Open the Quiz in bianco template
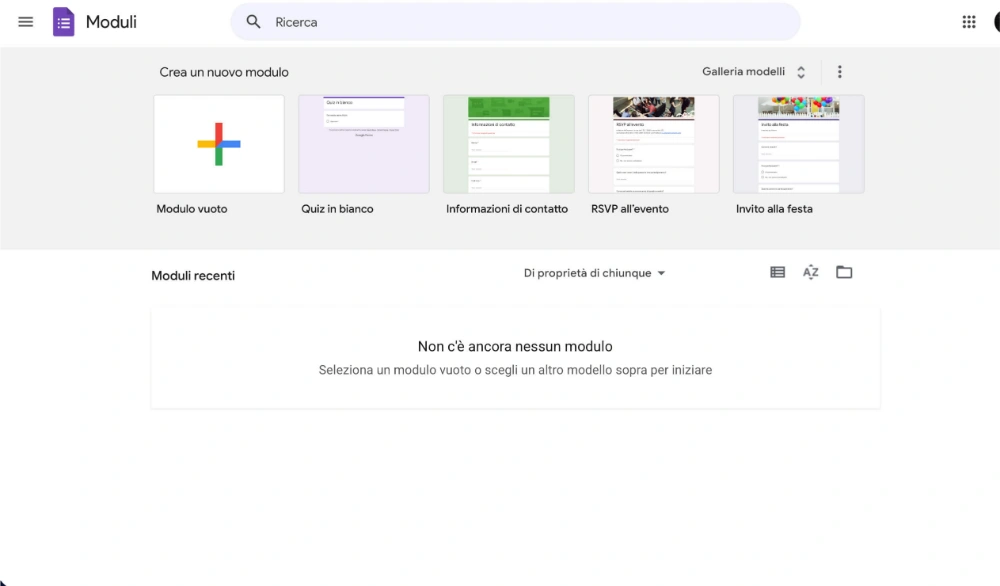Screen dimensions: 1000x586 point(364,144)
